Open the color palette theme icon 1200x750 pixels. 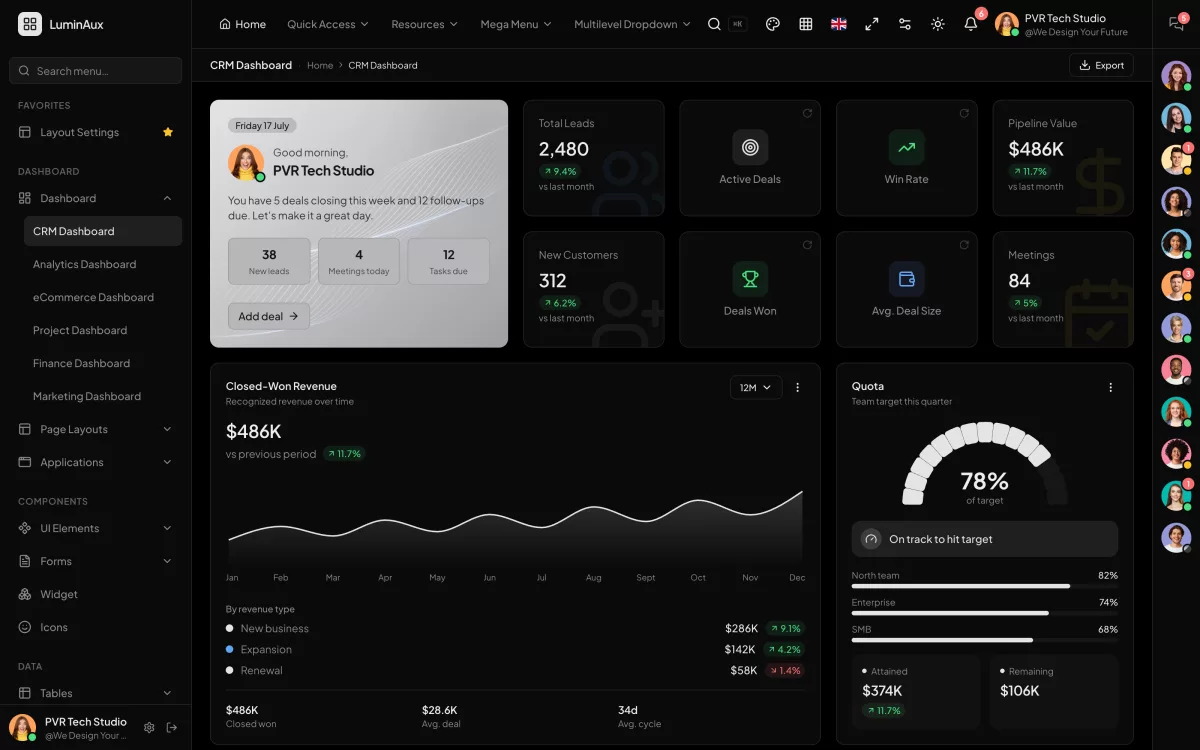772,24
